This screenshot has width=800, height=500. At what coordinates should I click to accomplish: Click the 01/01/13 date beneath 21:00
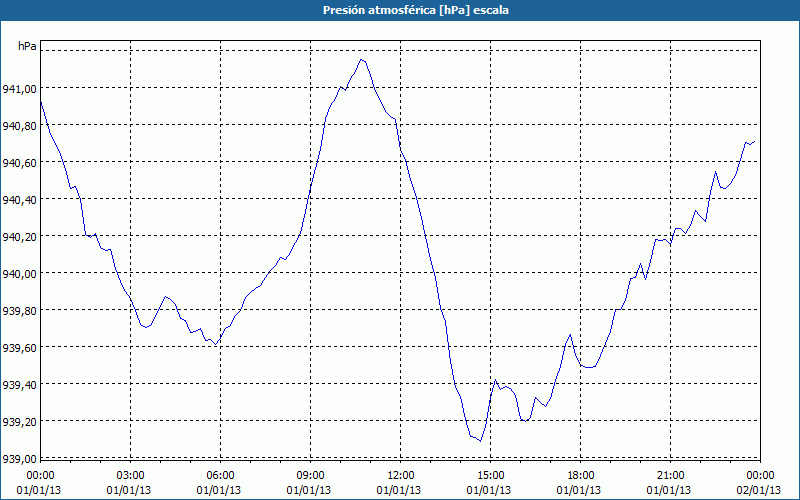coord(669,490)
